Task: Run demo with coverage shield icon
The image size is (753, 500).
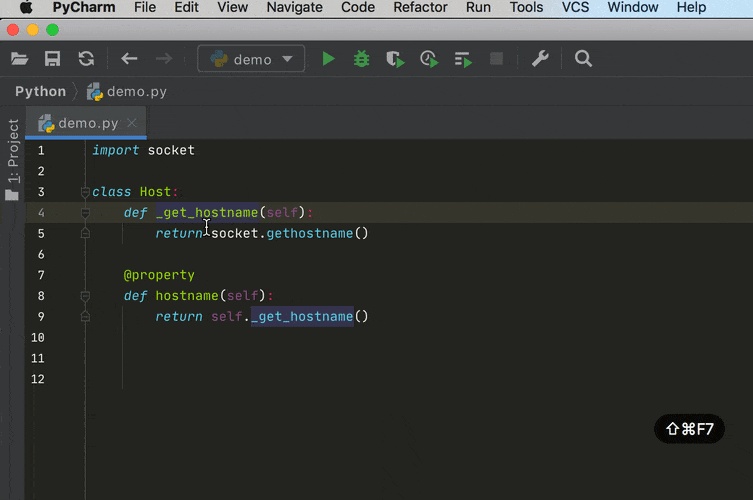Action: coord(395,60)
